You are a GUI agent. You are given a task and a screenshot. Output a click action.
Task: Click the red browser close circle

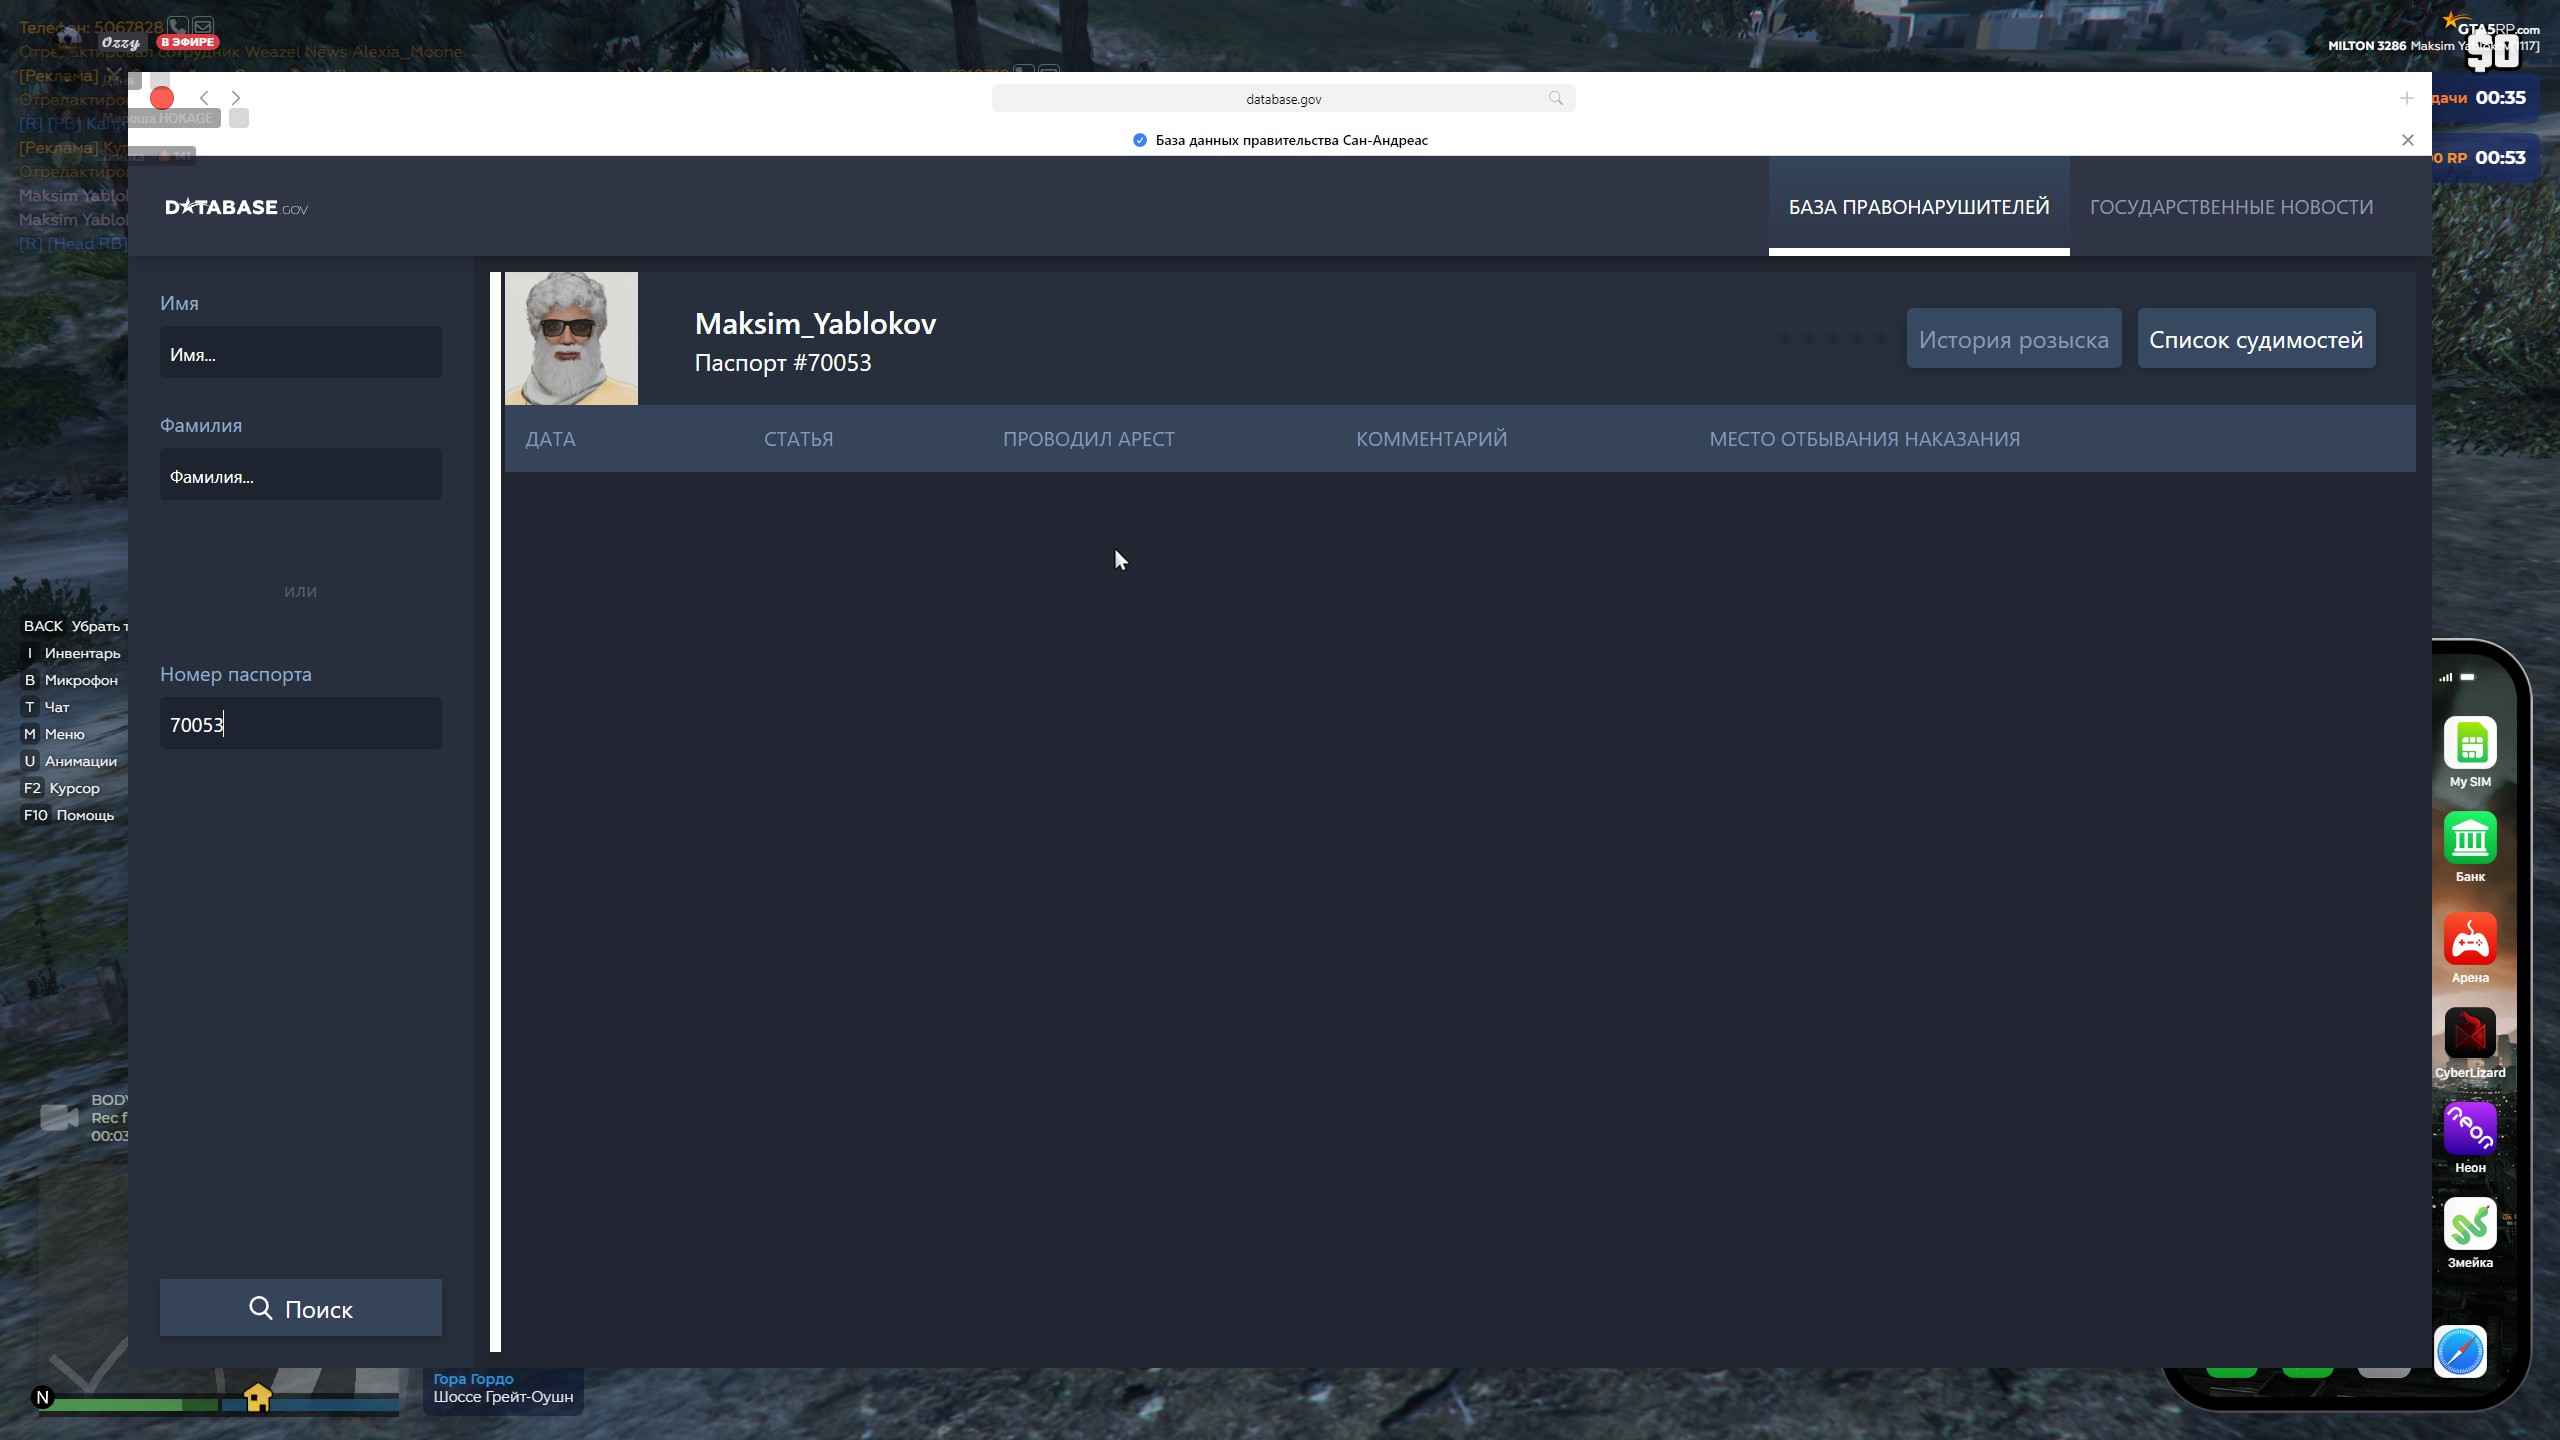point(162,98)
